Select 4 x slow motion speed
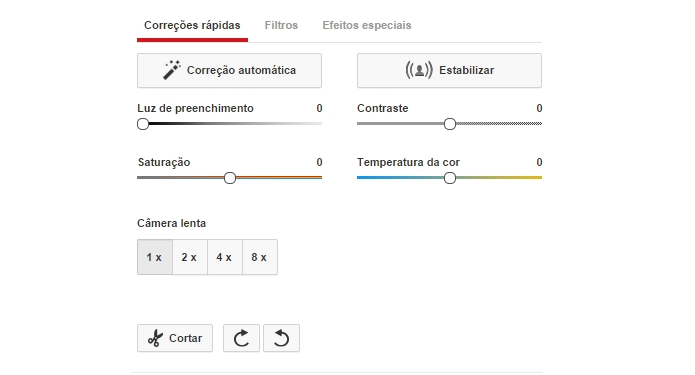 pos(225,257)
